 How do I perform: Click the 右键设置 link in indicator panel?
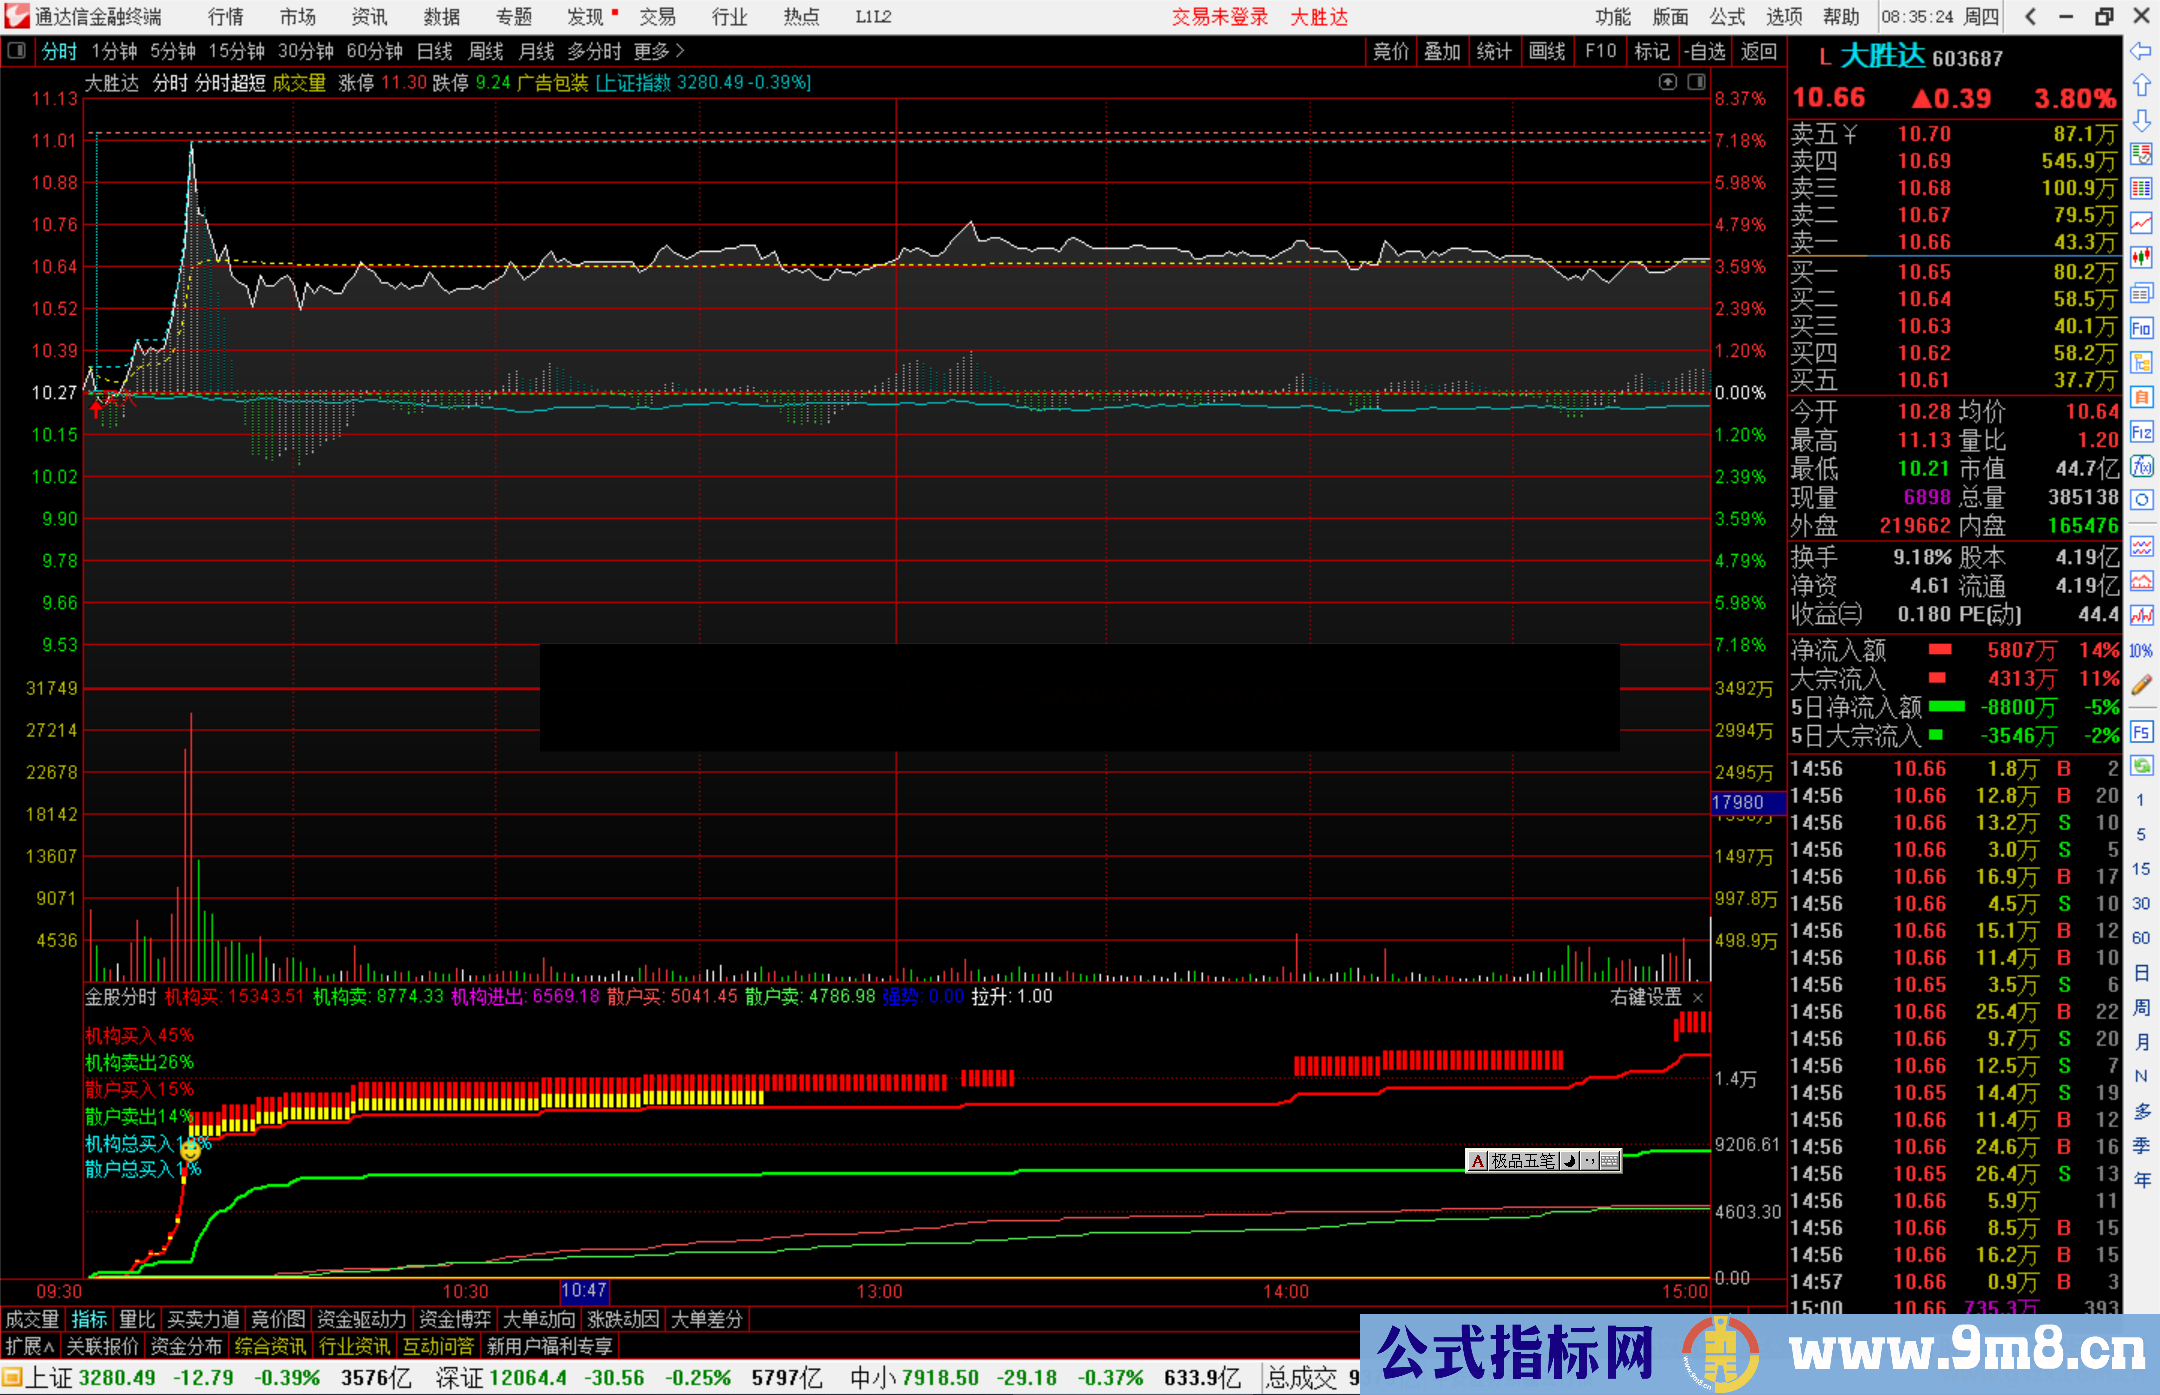[x=1646, y=997]
